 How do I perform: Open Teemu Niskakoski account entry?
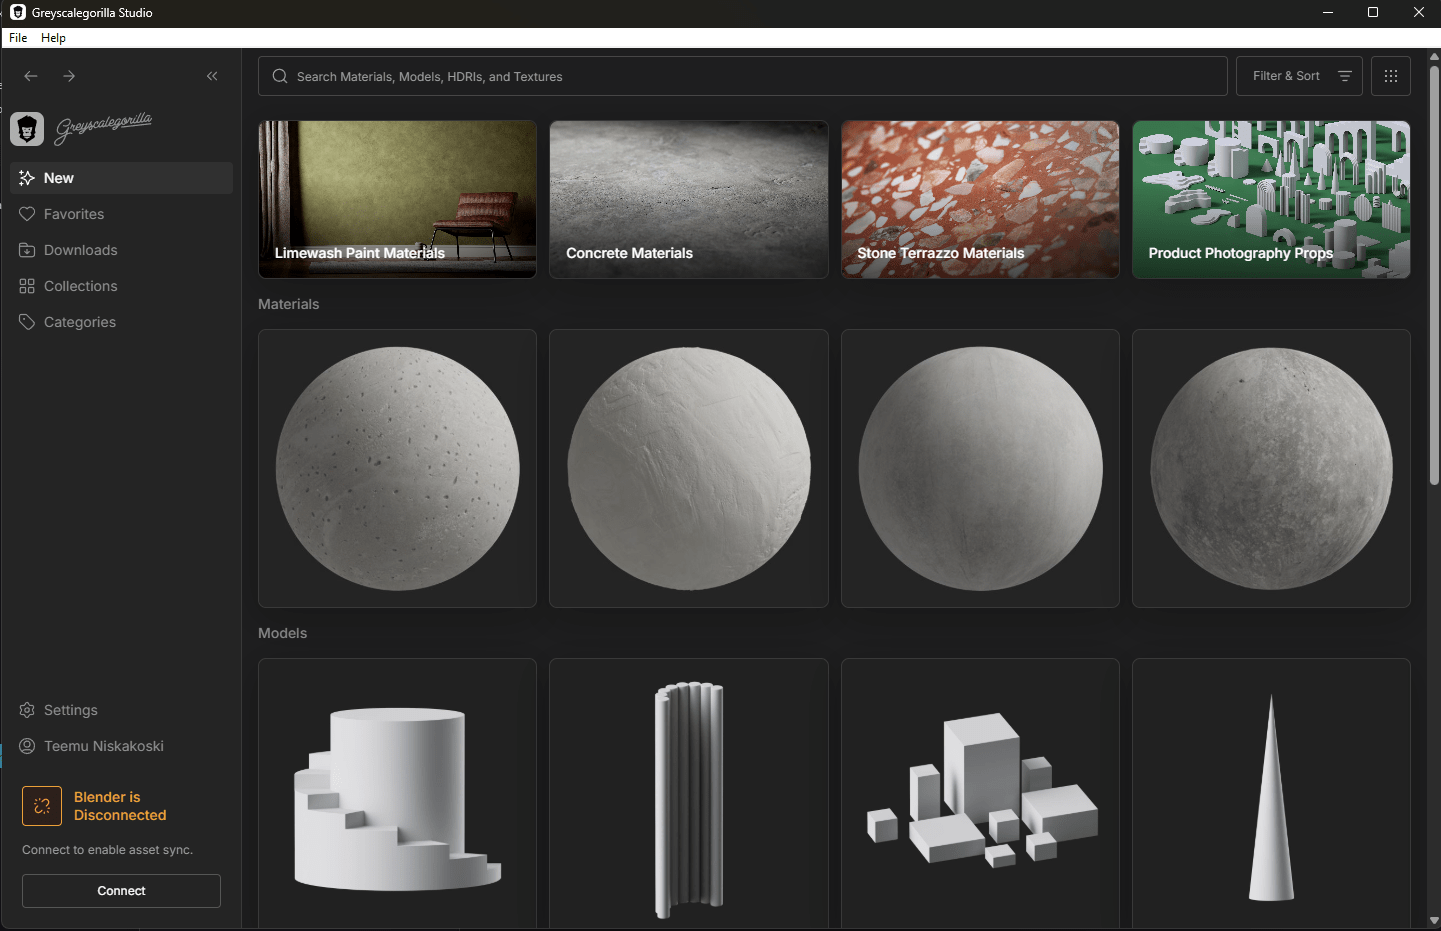(x=121, y=746)
